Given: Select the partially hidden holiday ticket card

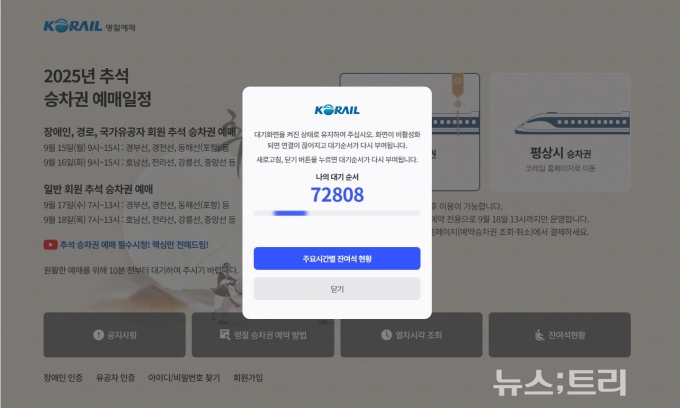Looking at the screenshot, I should tap(455, 132).
